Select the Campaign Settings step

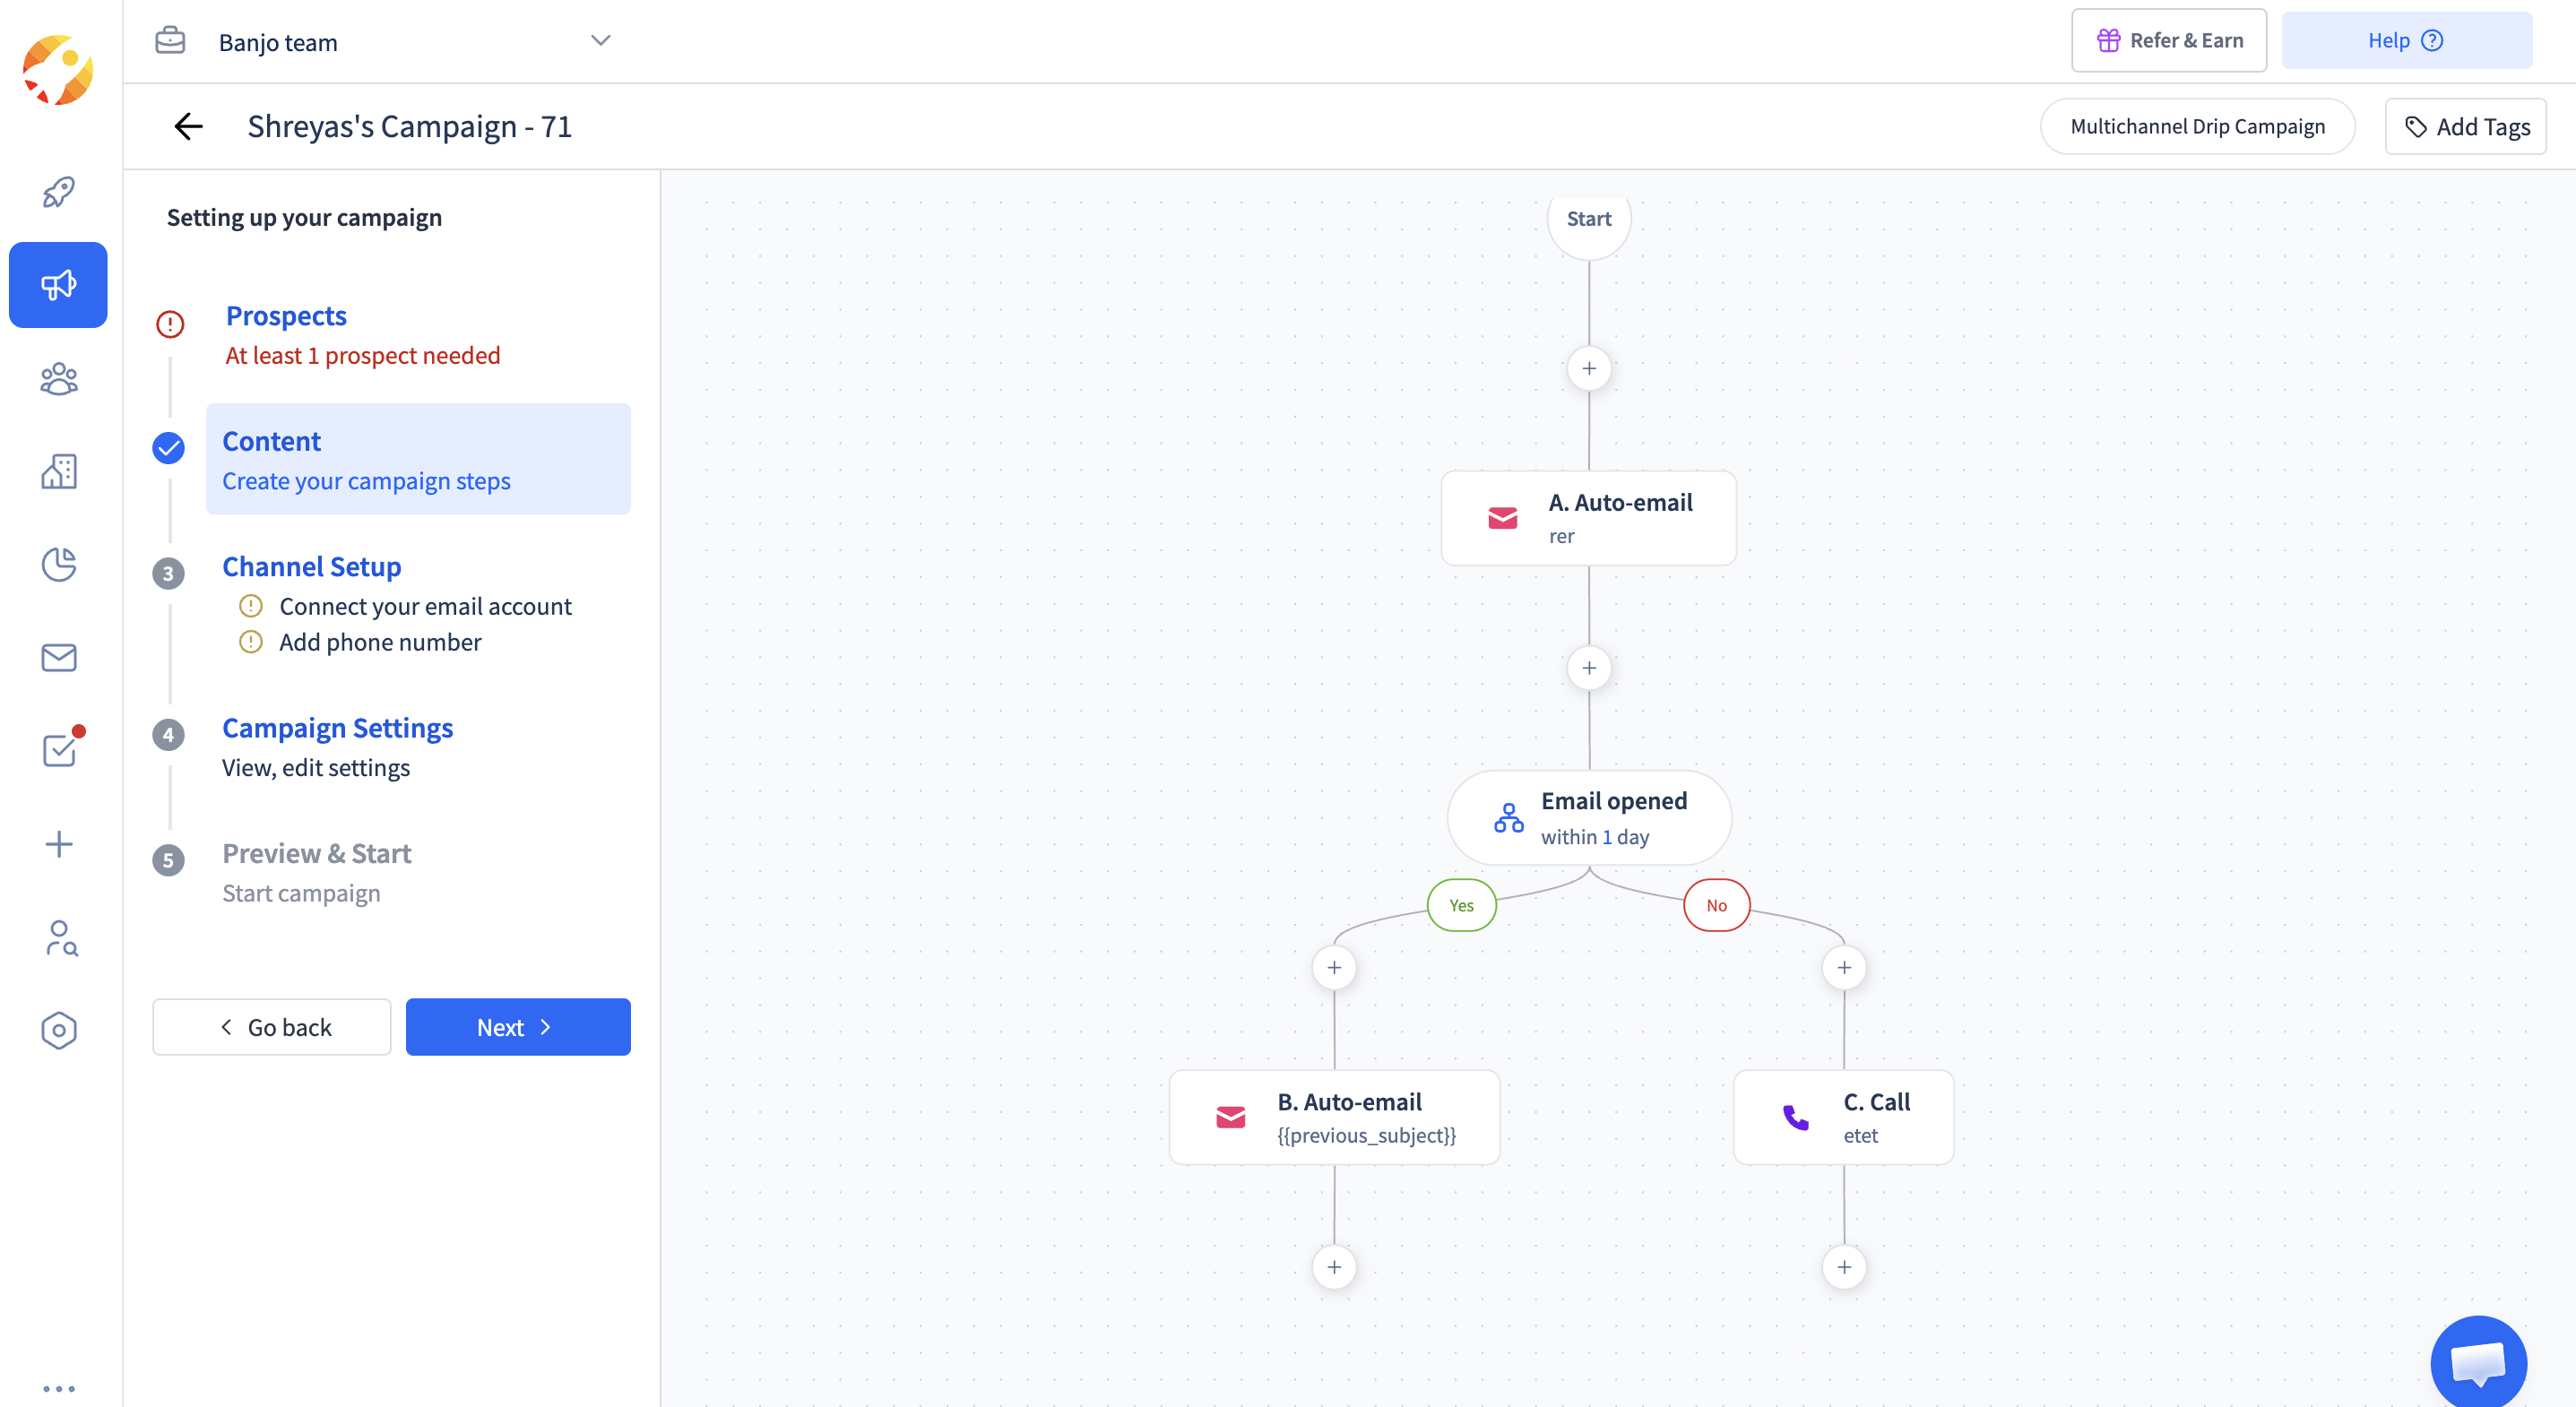[x=337, y=728]
